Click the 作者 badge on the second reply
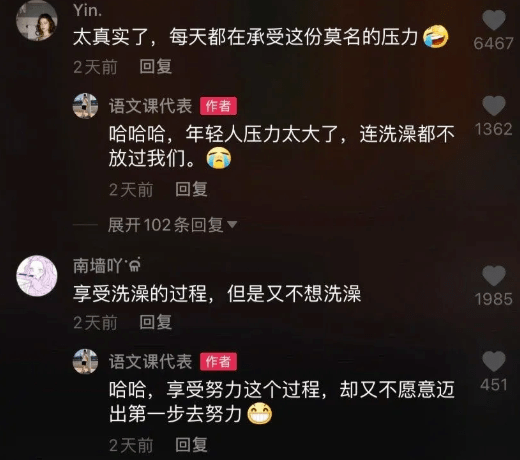Viewport: 520px width, 460px height. click(218, 362)
